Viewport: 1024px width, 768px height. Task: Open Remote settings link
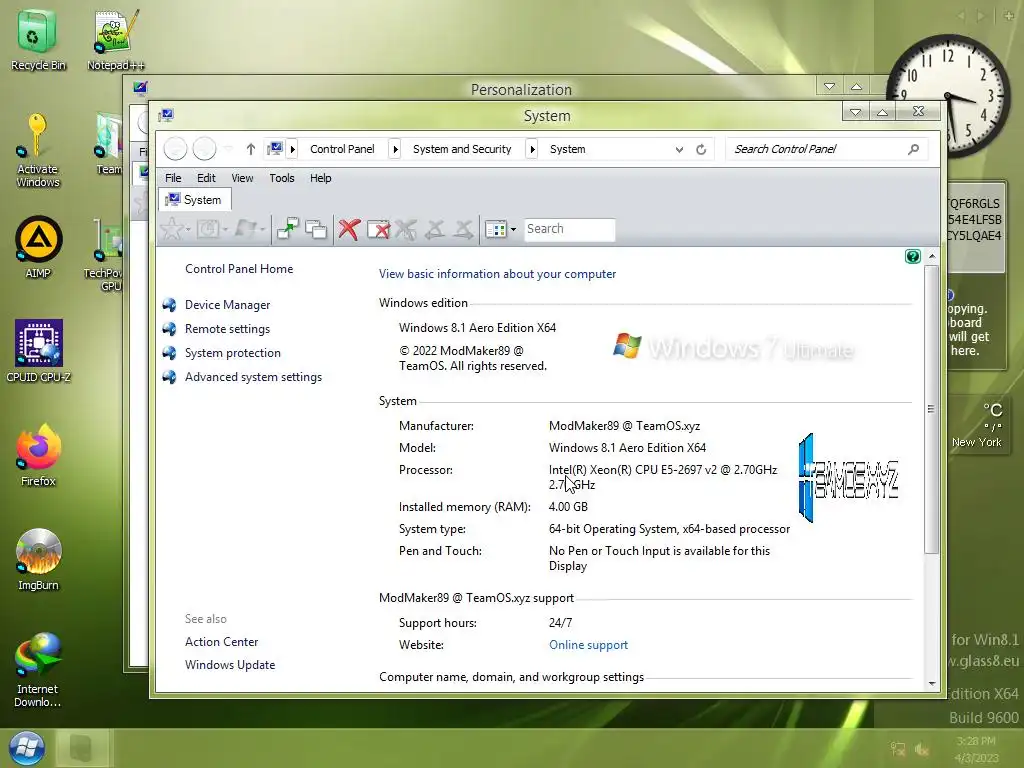tap(227, 328)
